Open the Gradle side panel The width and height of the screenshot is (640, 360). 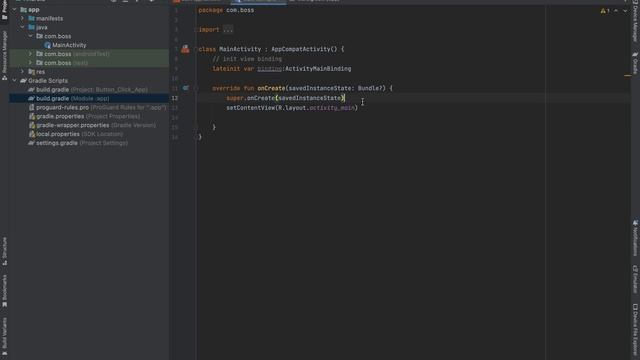(635, 62)
